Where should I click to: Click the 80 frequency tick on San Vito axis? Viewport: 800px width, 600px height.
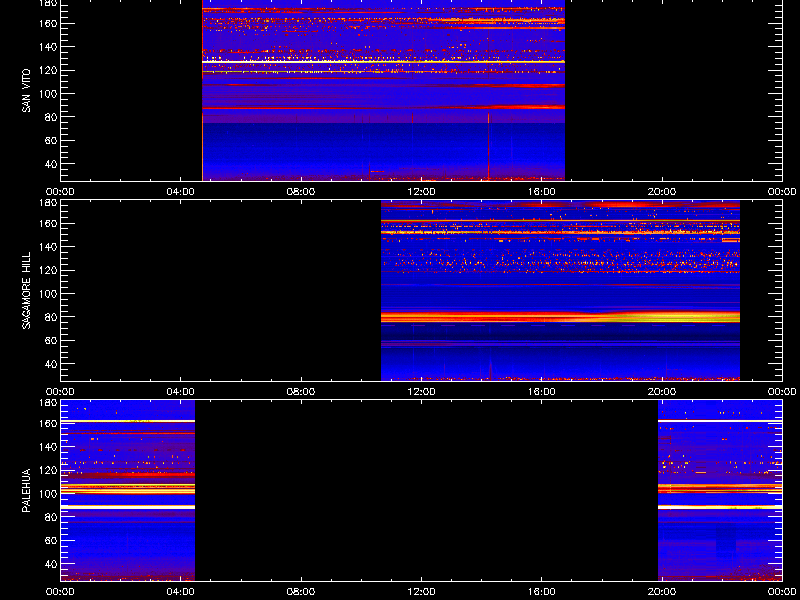point(51,117)
